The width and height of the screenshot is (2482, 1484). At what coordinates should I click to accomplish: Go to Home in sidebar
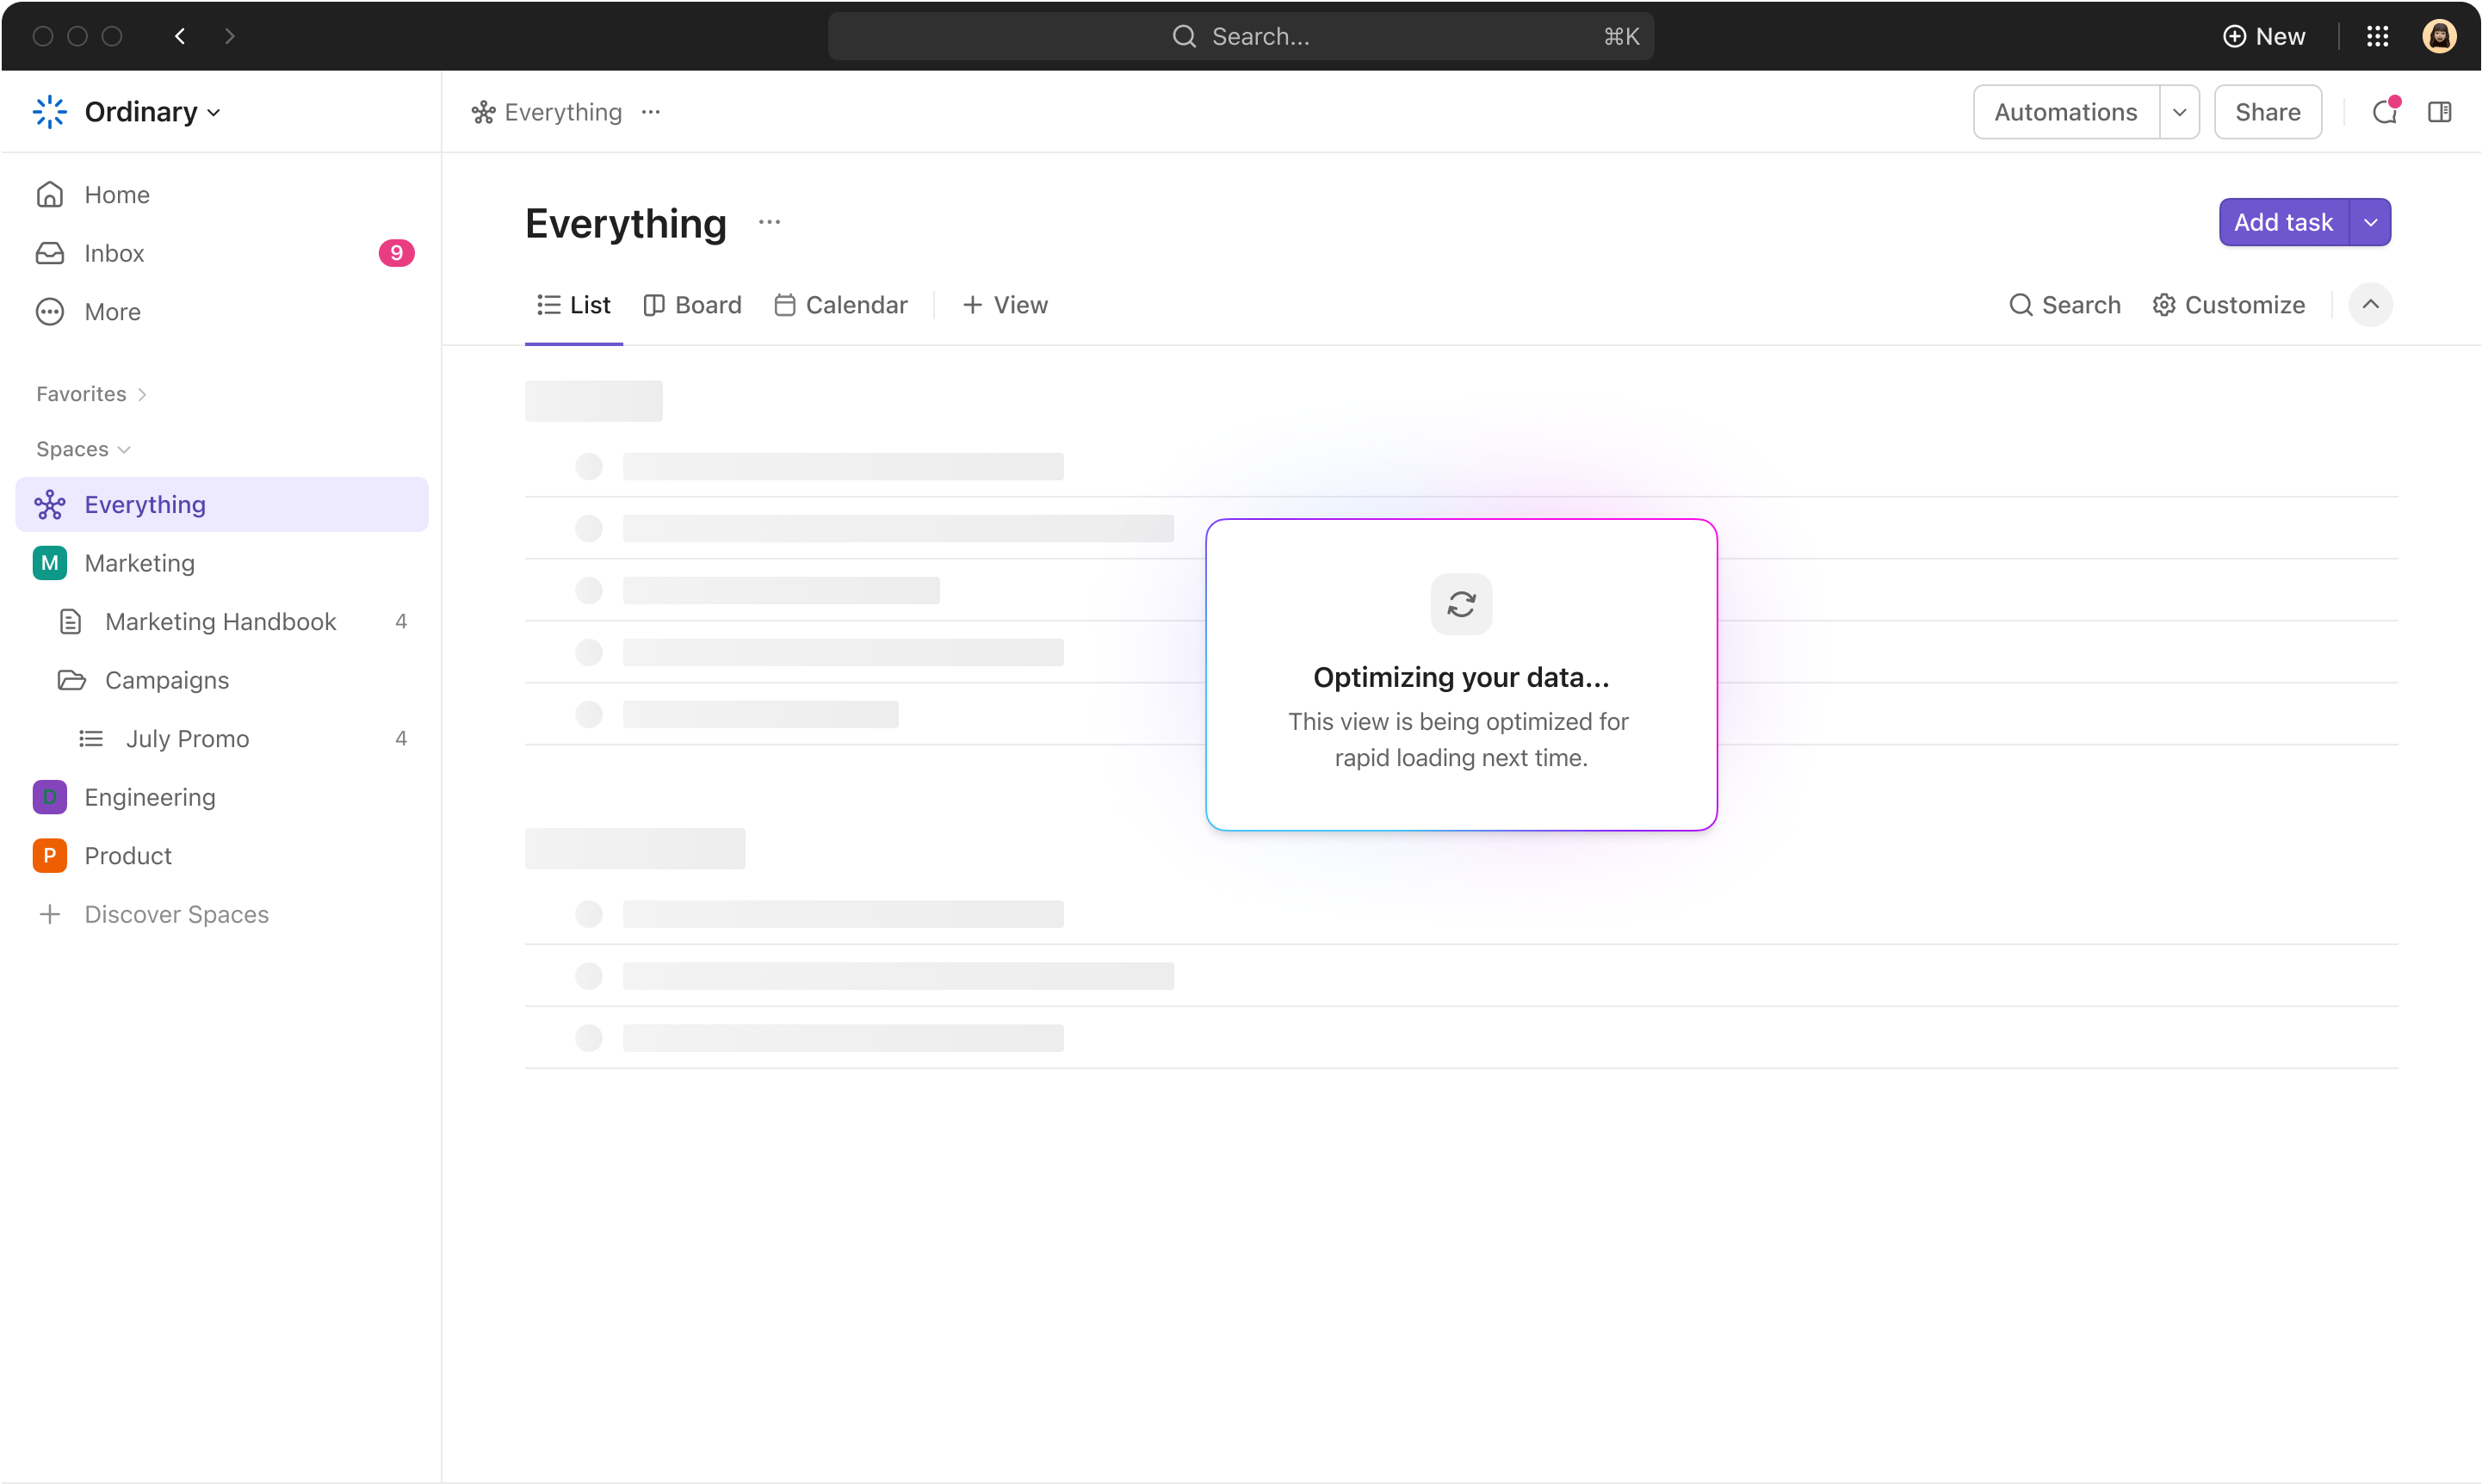tap(117, 195)
